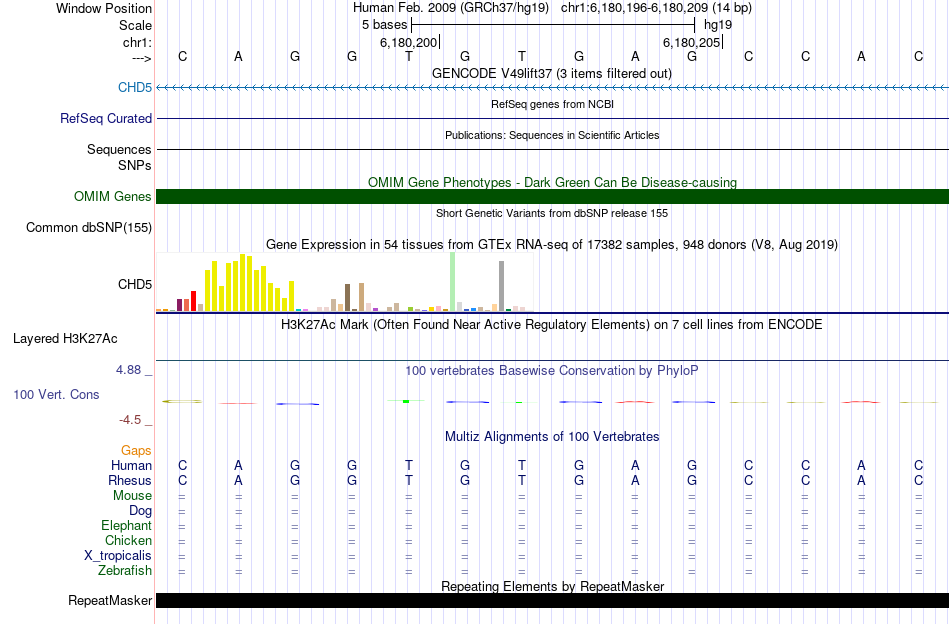This screenshot has height=624, width=950.
Task: Open the RepeatMasker track label
Action: [110, 600]
